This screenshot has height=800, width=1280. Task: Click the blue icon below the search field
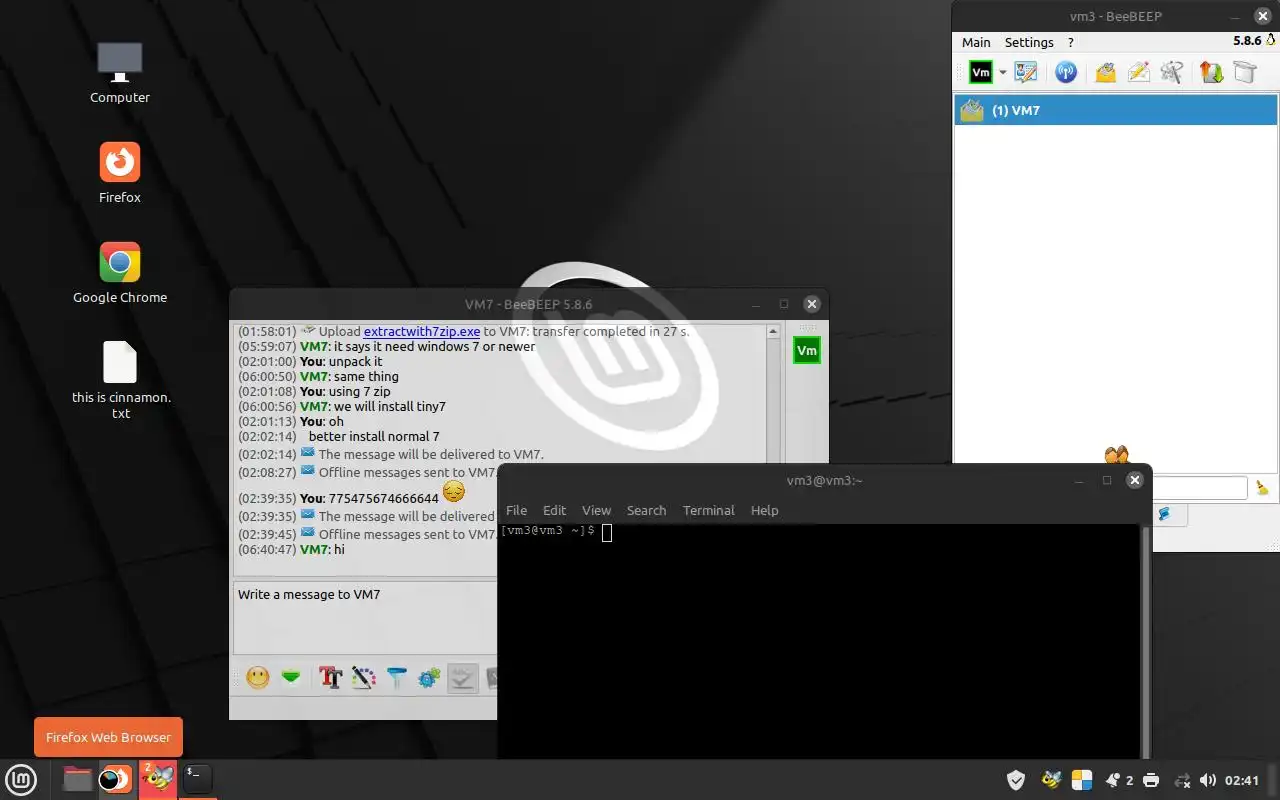[1164, 514]
